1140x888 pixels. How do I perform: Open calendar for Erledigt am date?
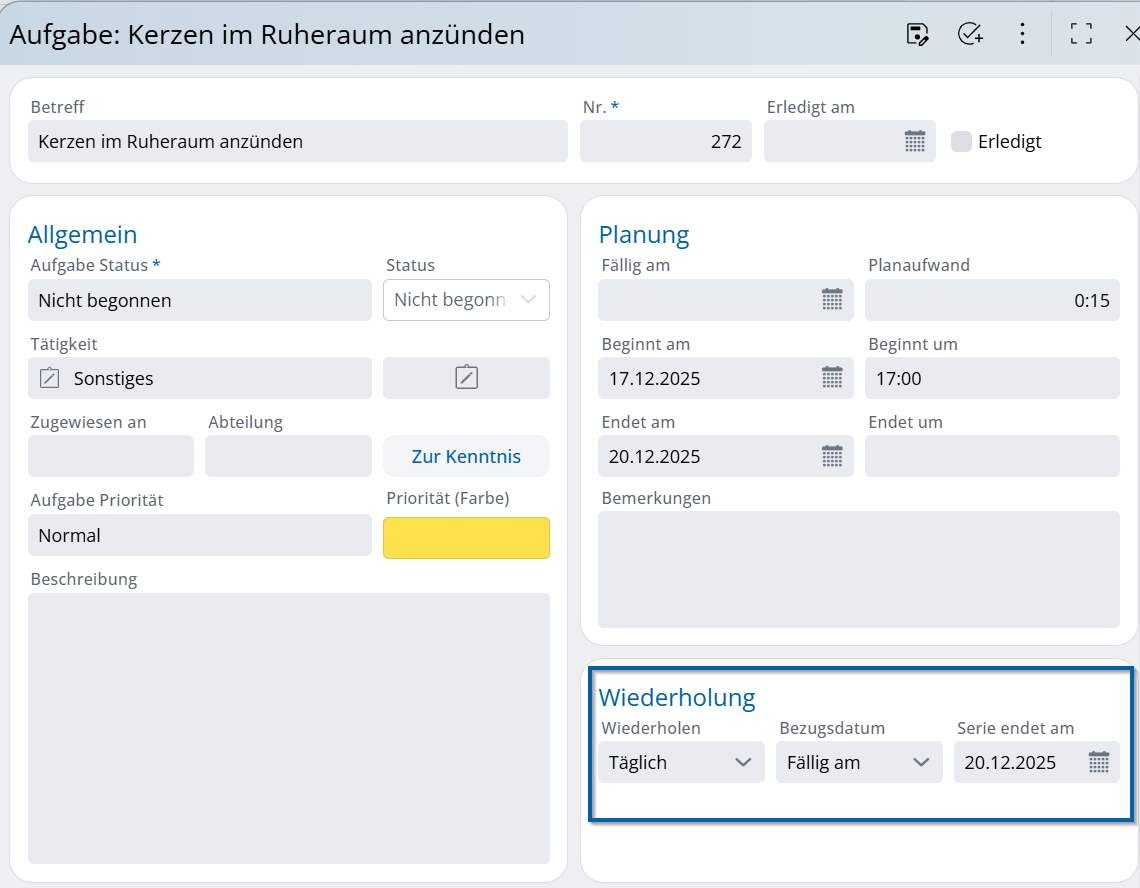pyautogui.click(x=914, y=141)
